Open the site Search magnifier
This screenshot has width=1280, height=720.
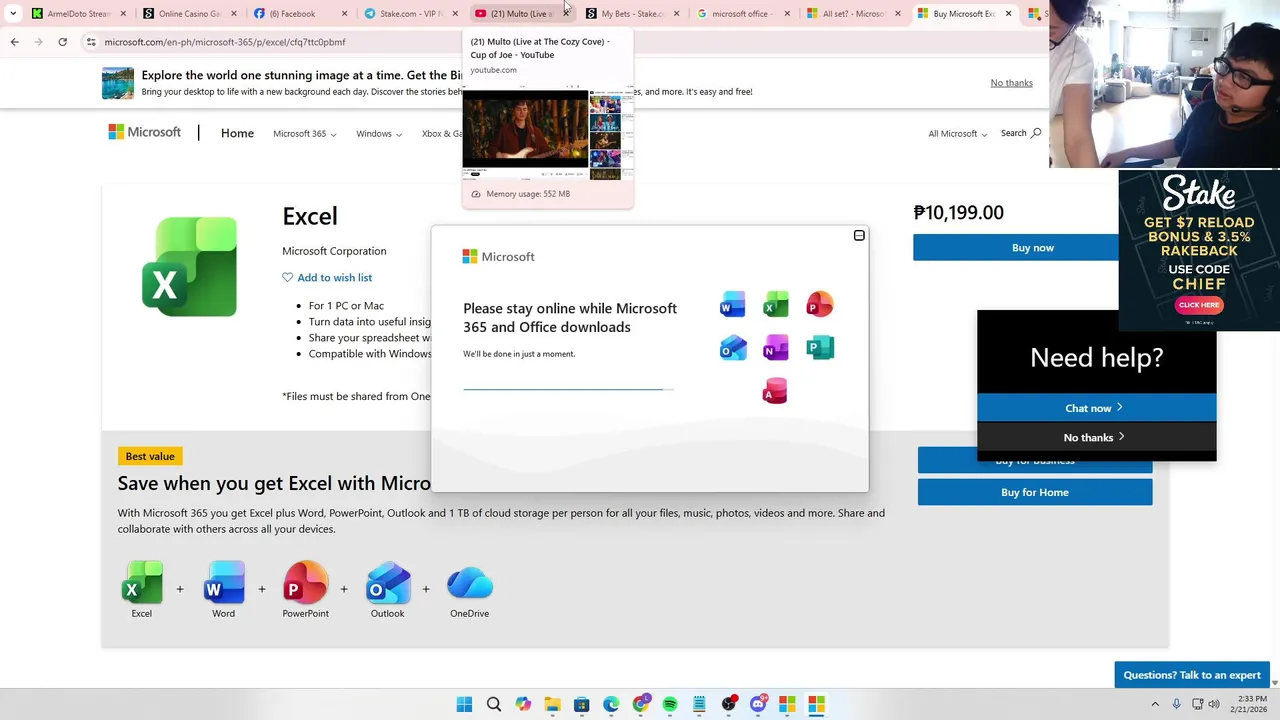click(1036, 133)
